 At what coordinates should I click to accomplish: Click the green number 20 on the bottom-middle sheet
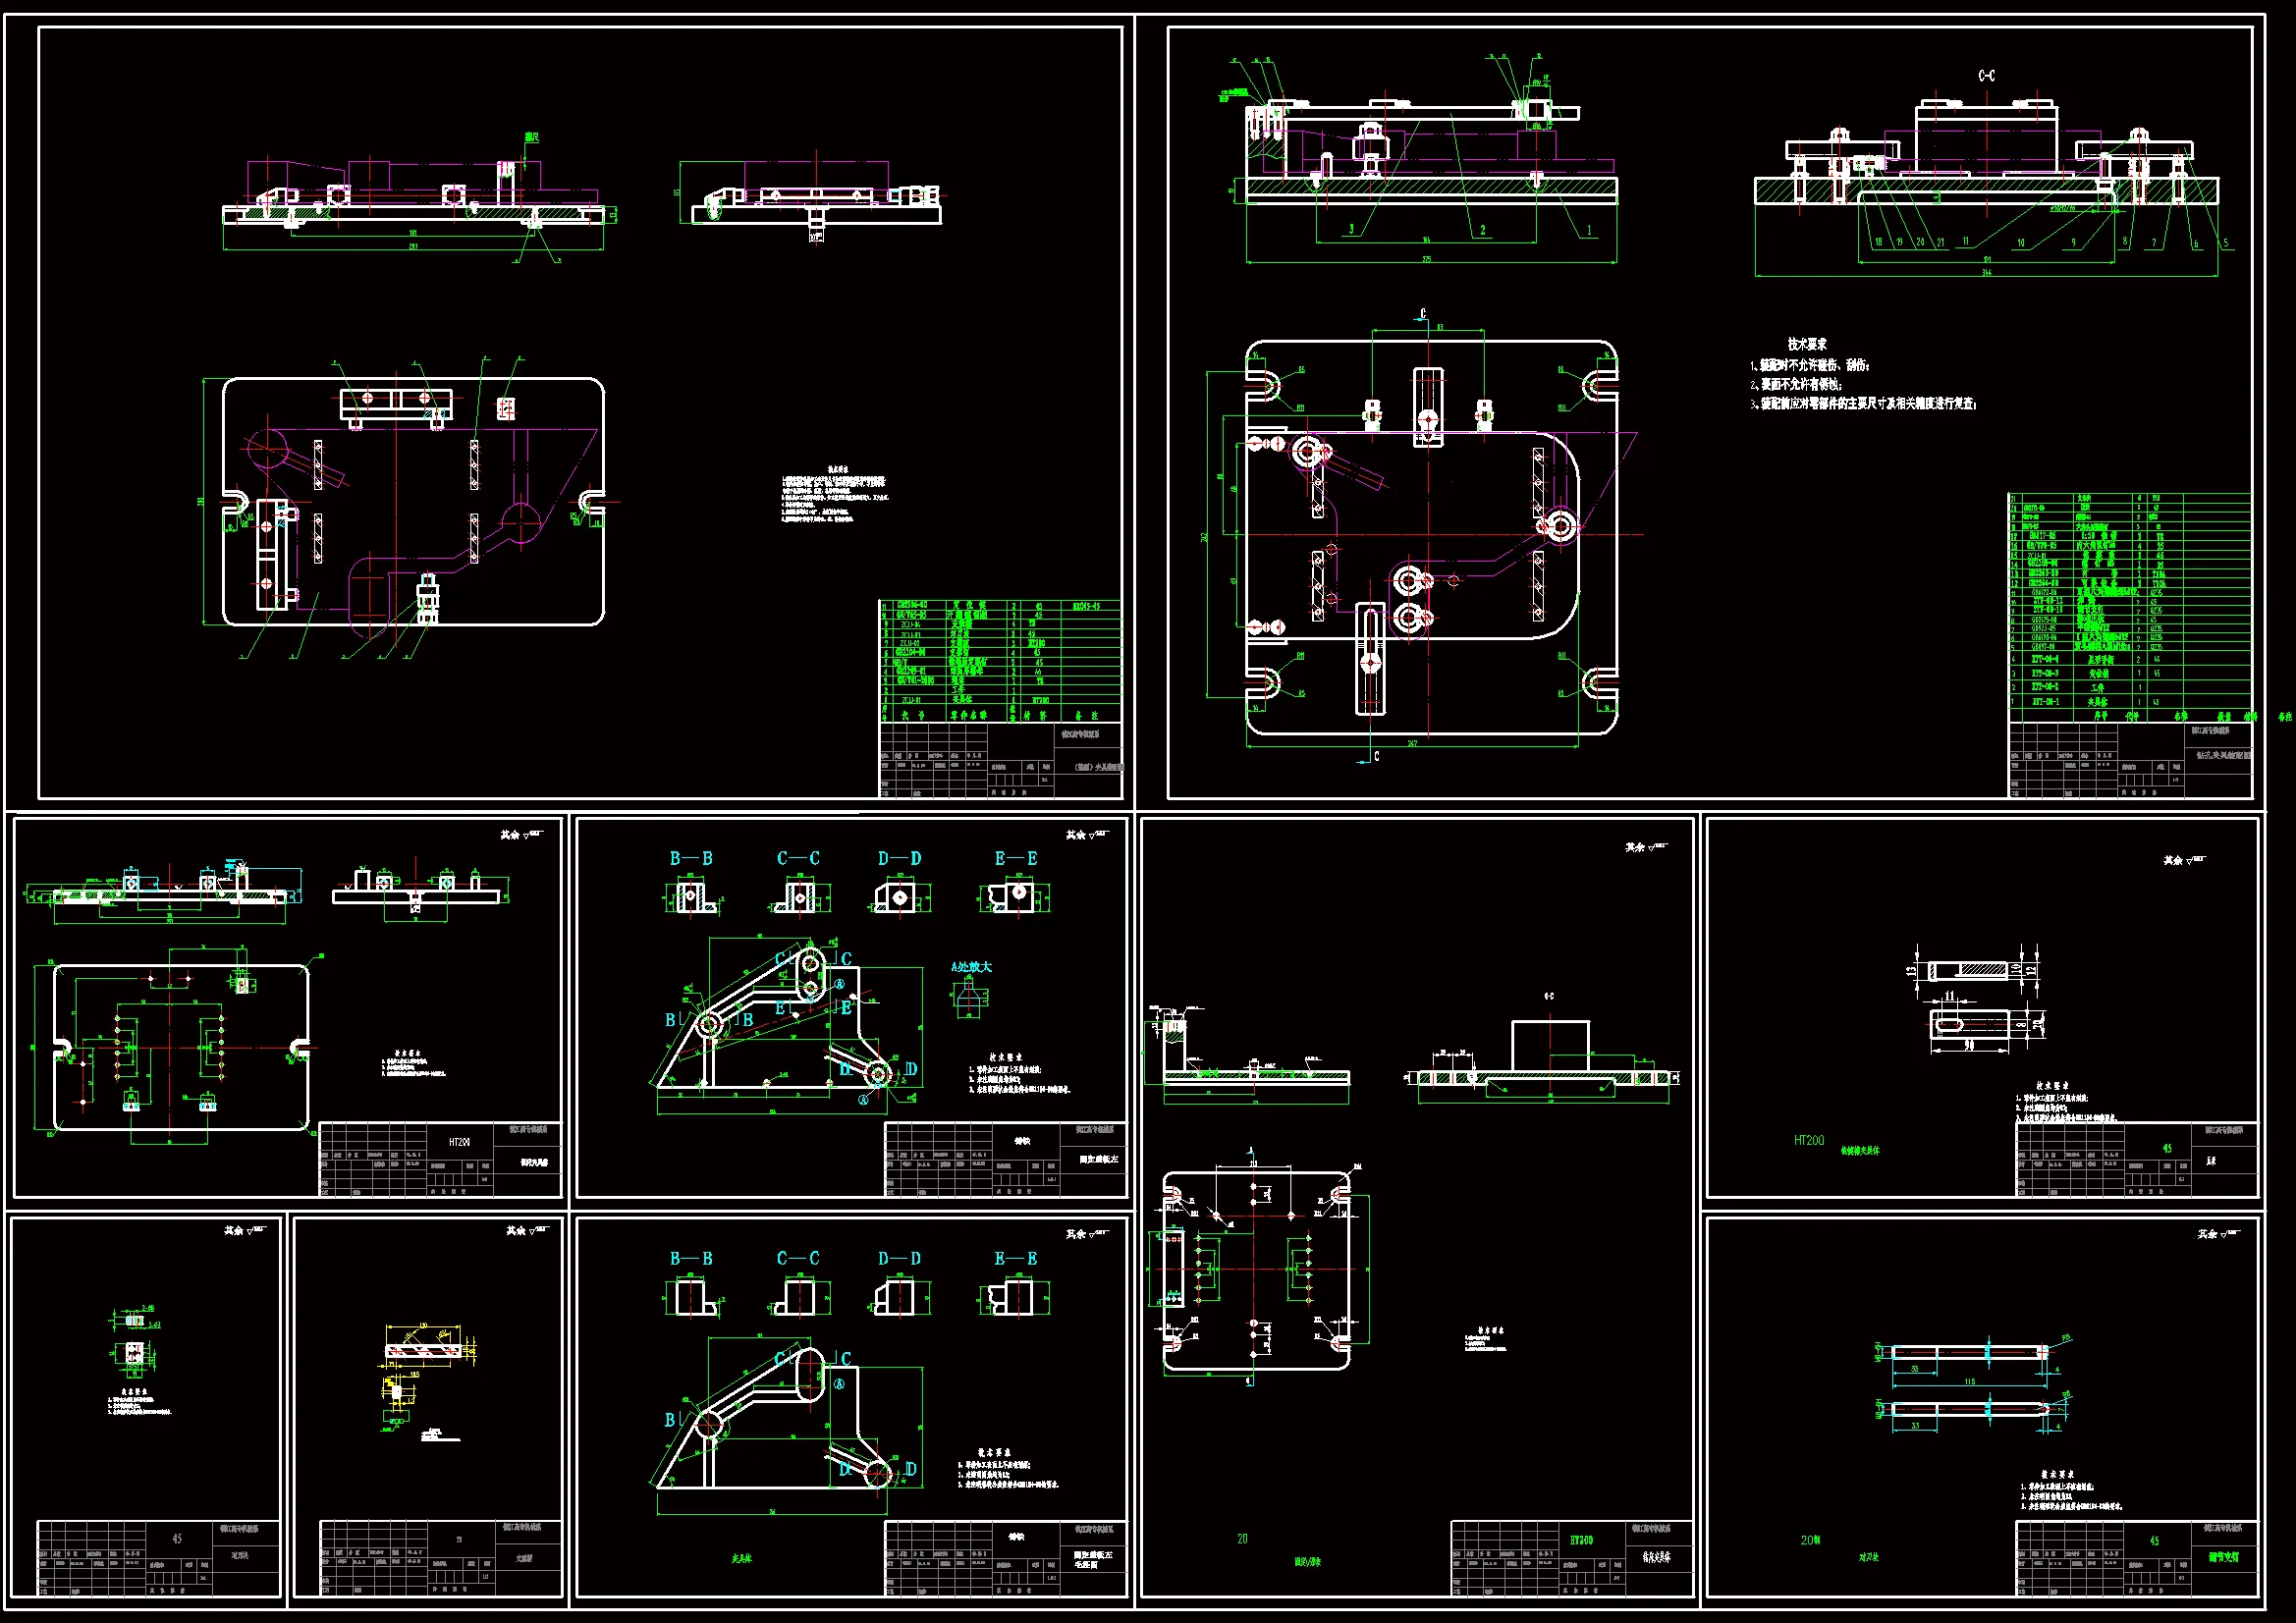[1242, 1539]
